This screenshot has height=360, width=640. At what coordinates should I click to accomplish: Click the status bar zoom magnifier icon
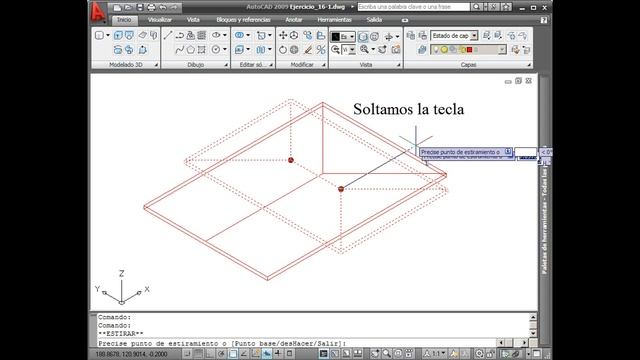pyautogui.click(x=387, y=353)
